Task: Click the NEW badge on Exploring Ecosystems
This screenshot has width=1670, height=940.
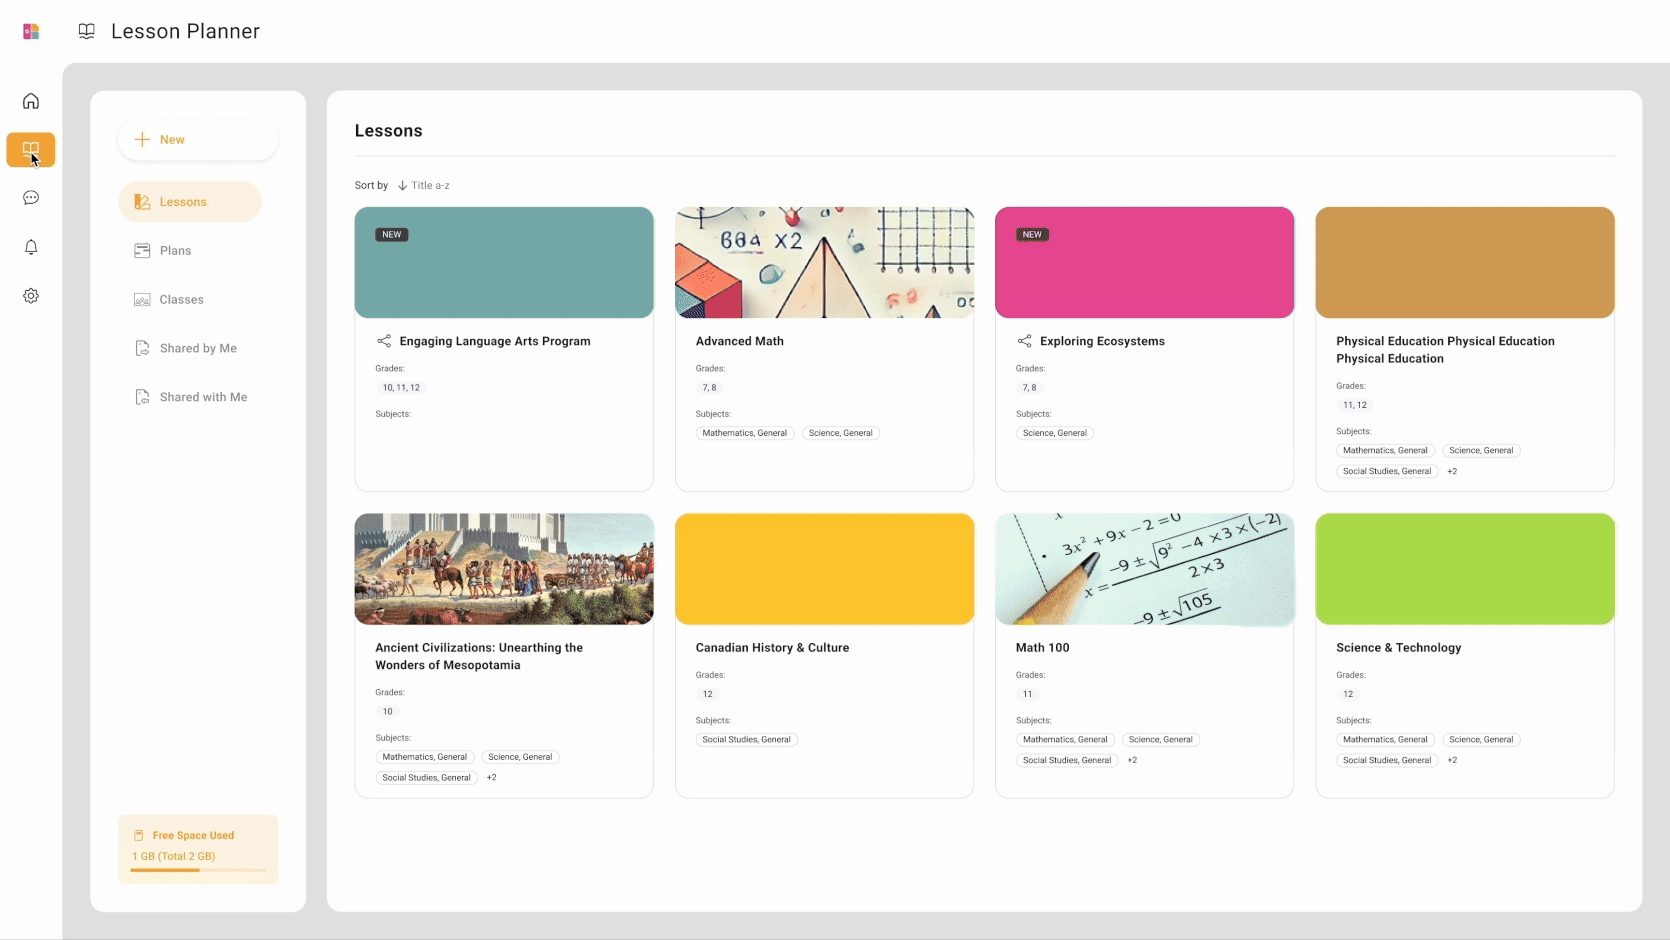Action: [x=1032, y=235]
